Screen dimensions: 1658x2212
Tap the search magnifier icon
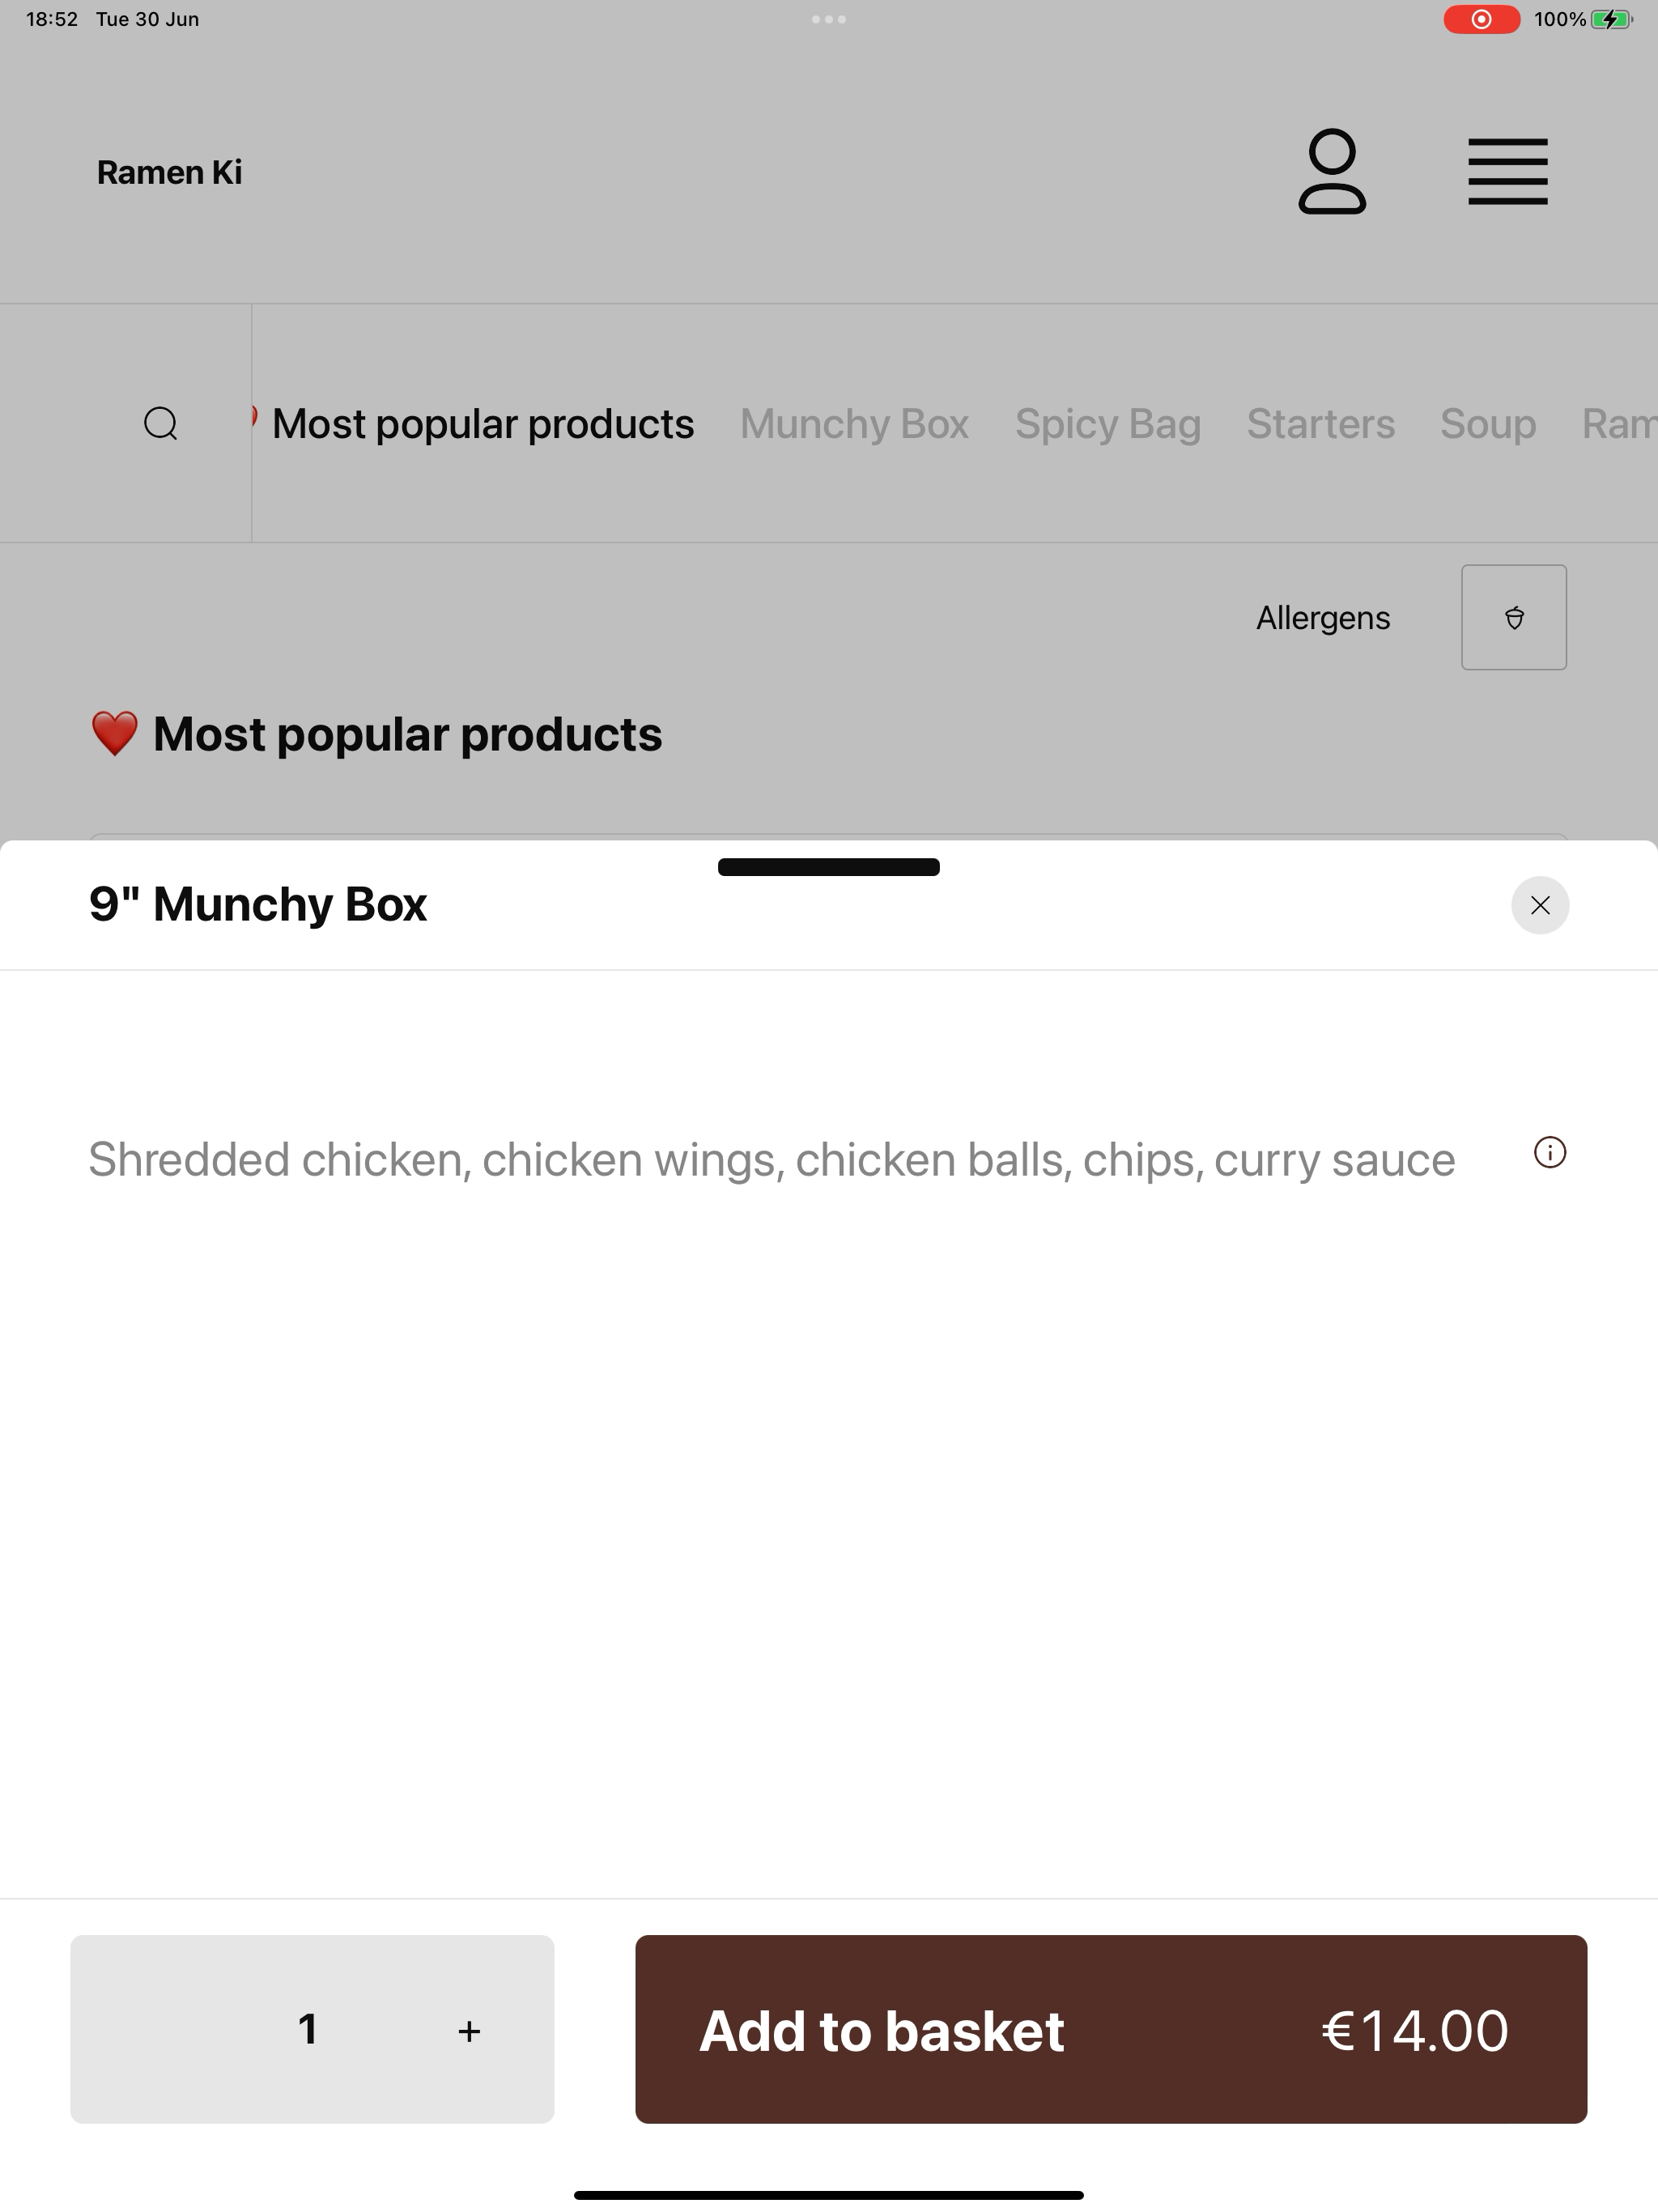[x=161, y=423]
